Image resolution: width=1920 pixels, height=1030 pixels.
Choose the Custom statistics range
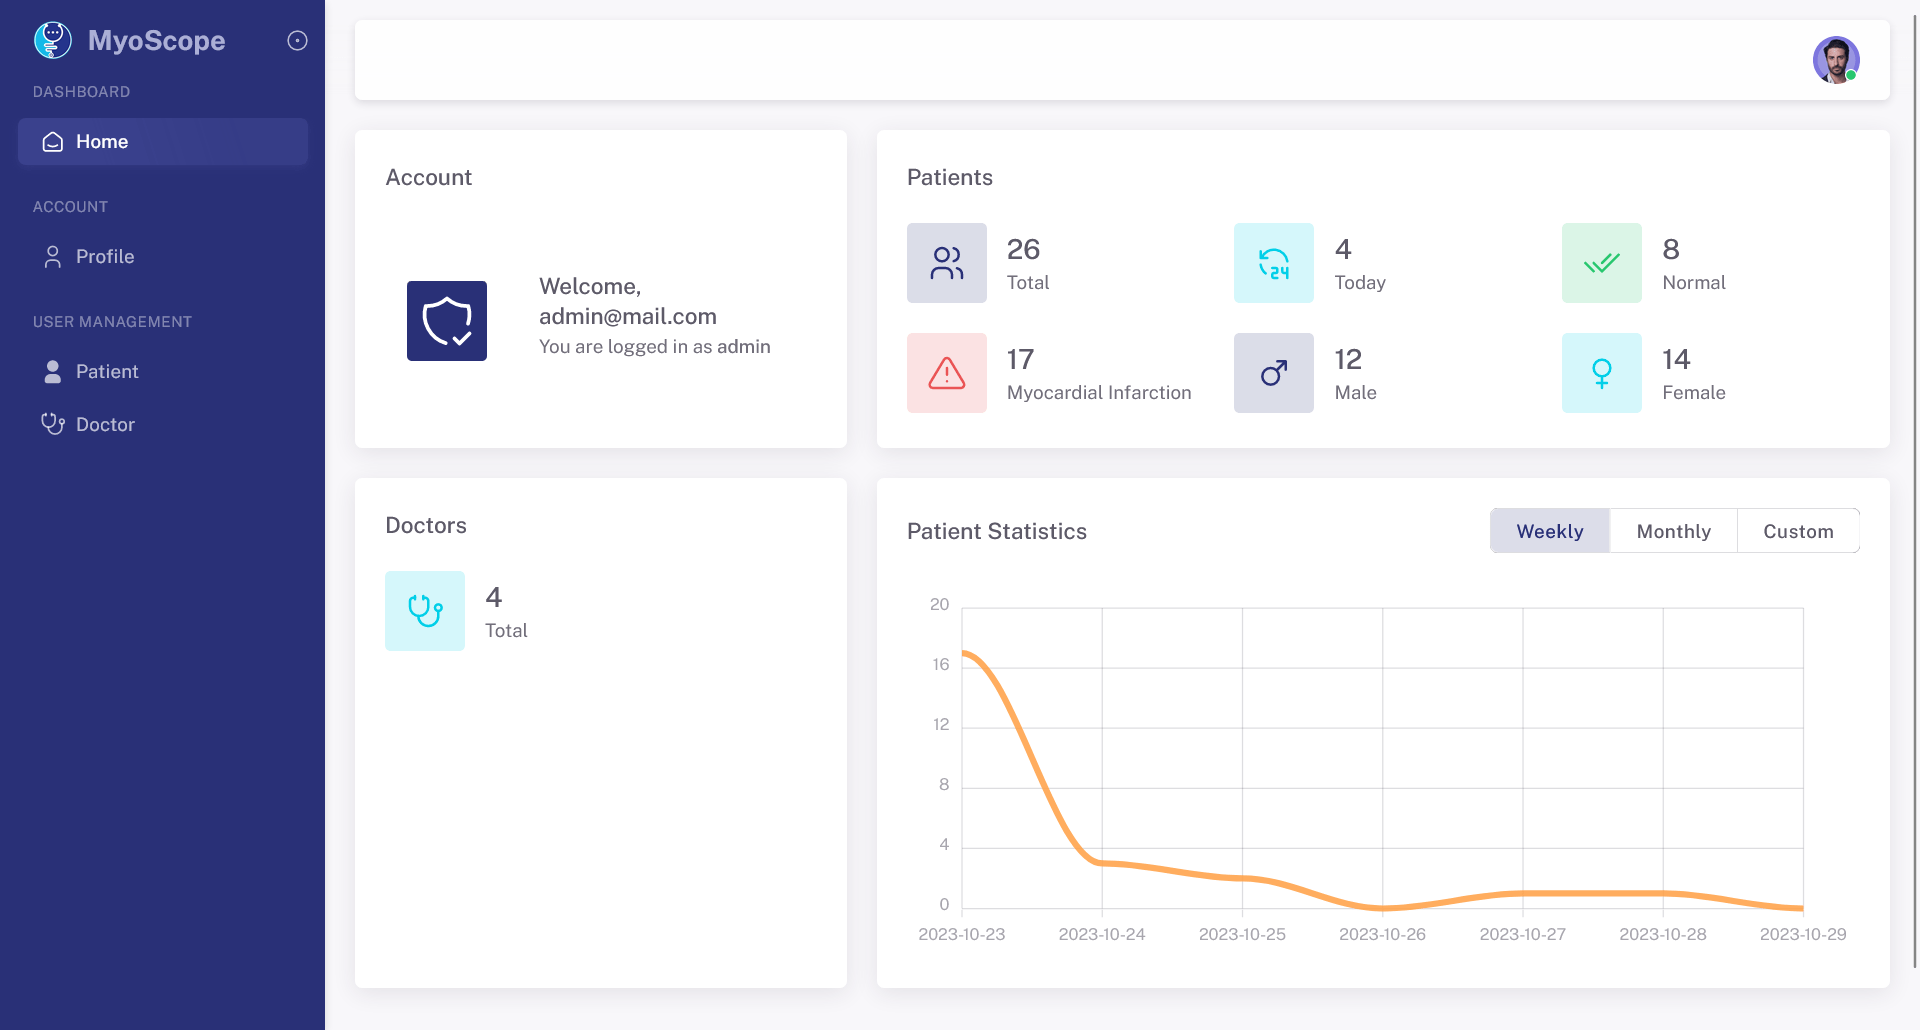(x=1798, y=531)
